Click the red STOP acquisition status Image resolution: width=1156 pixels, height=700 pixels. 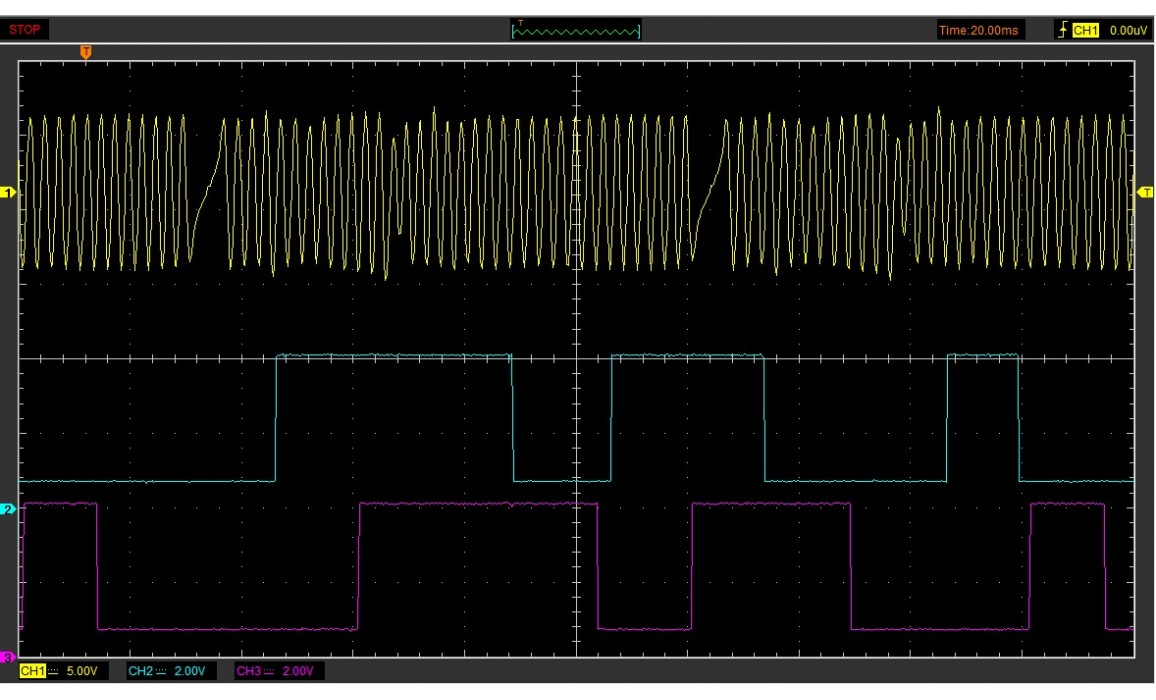[25, 30]
